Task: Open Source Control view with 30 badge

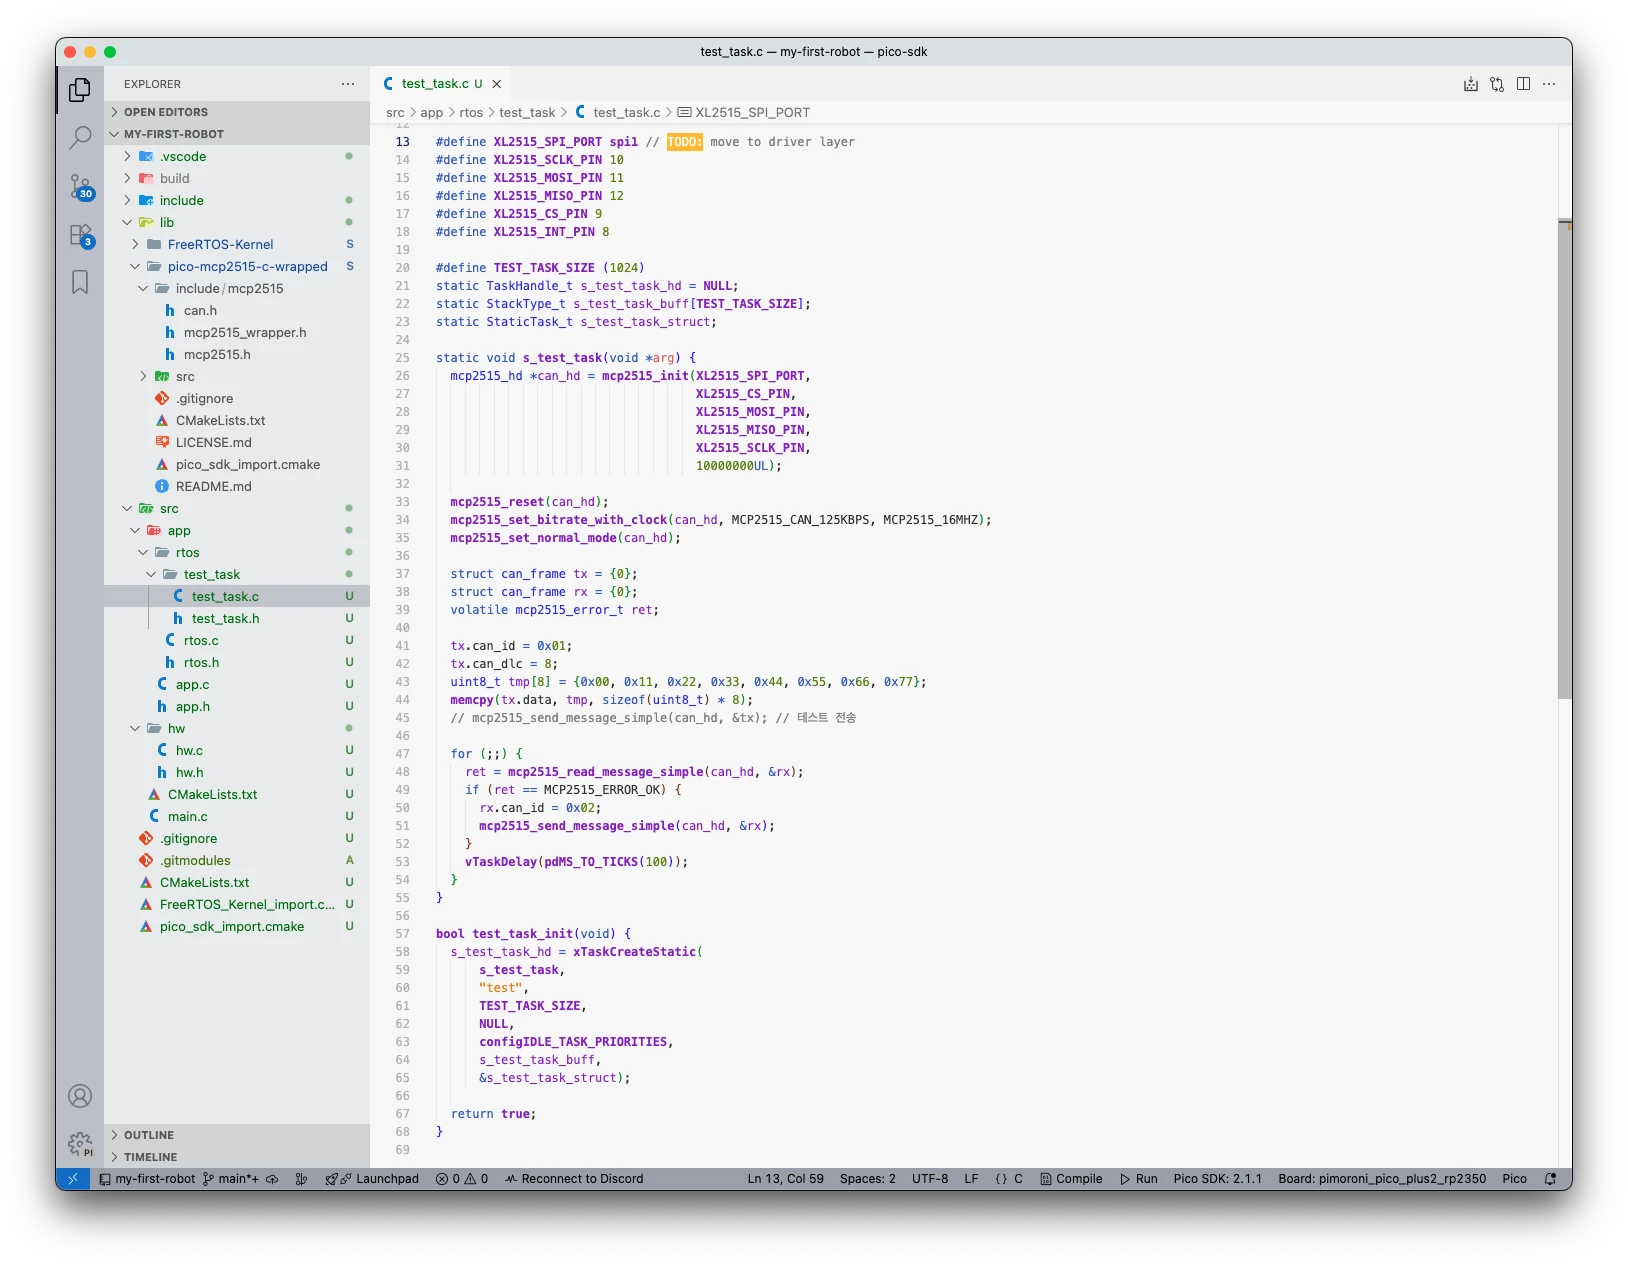Action: (x=80, y=186)
